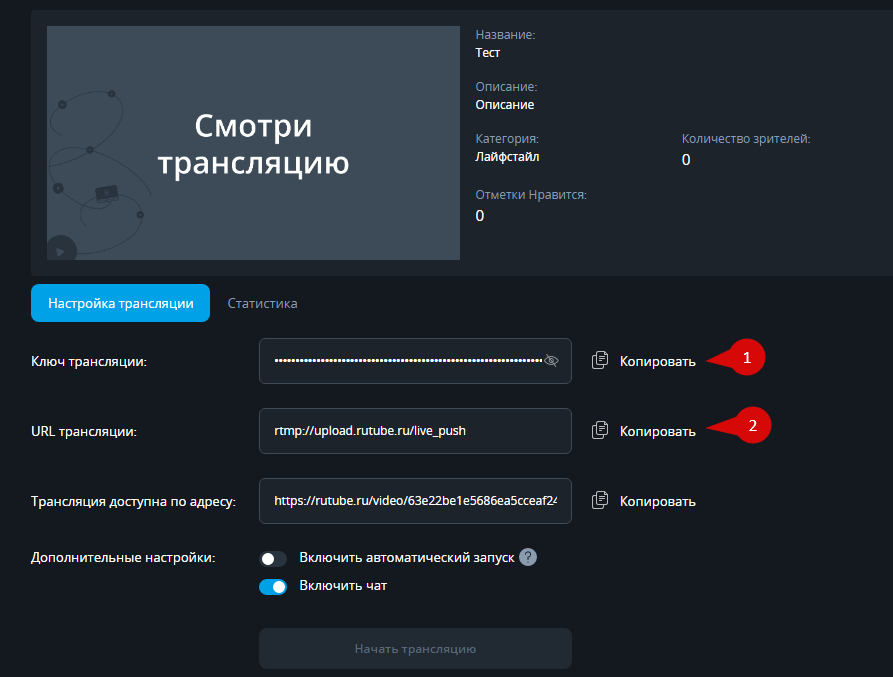
Task: Focus the URL трансляции input field
Action: 414,431
